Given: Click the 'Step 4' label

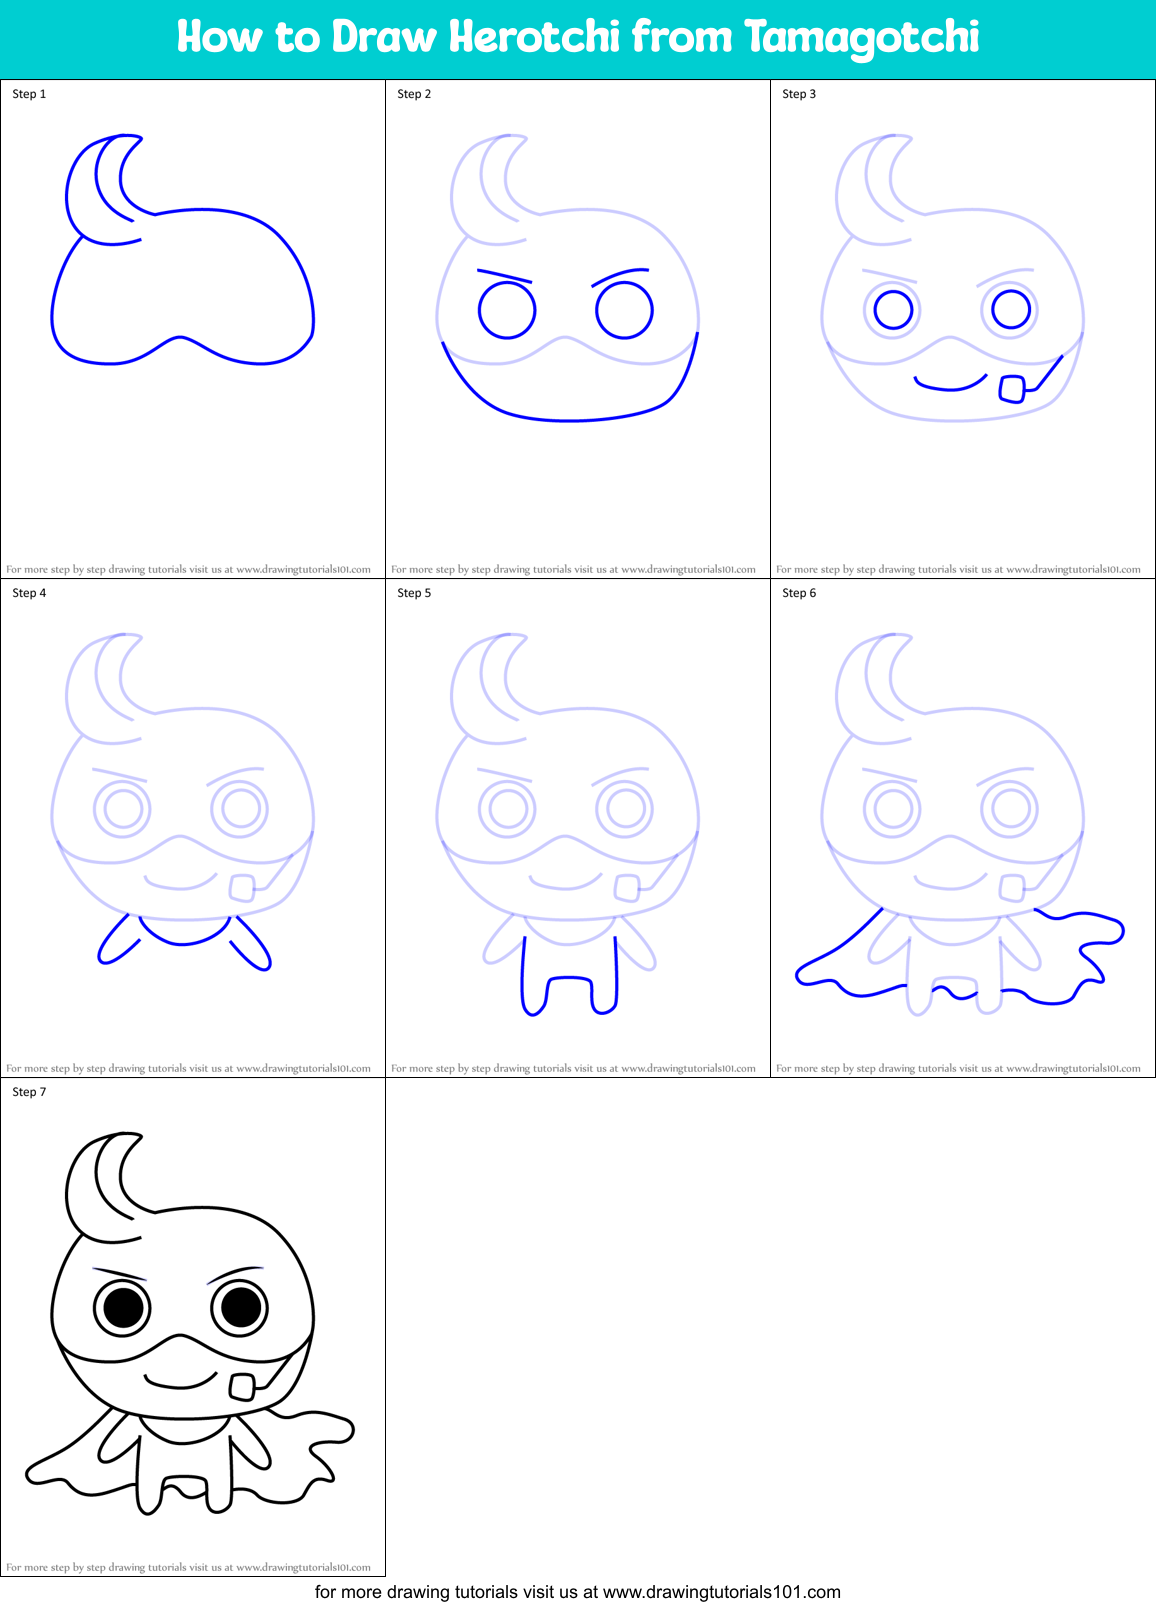Looking at the screenshot, I should pos(29,593).
